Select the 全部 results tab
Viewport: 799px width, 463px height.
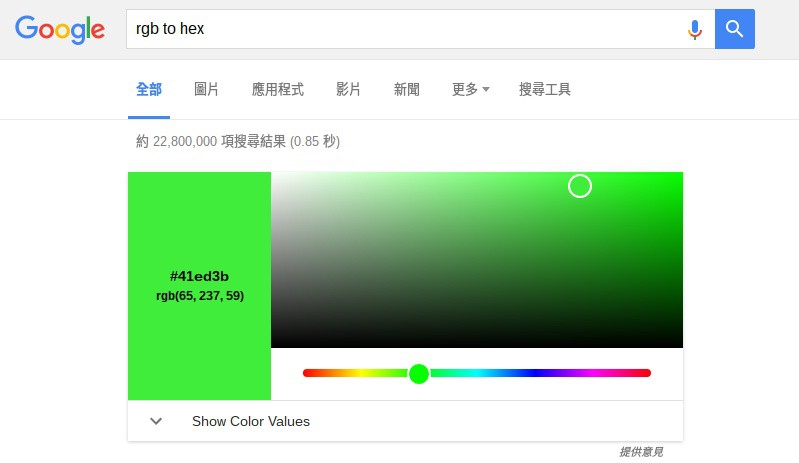coord(149,89)
